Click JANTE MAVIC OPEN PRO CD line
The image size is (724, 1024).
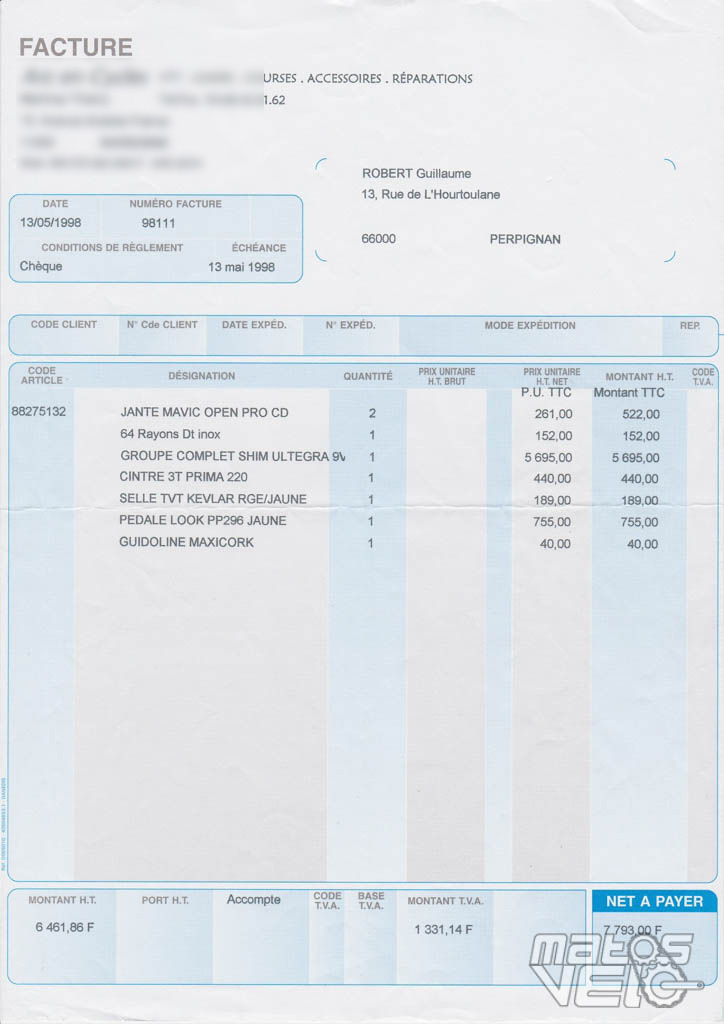click(x=204, y=413)
